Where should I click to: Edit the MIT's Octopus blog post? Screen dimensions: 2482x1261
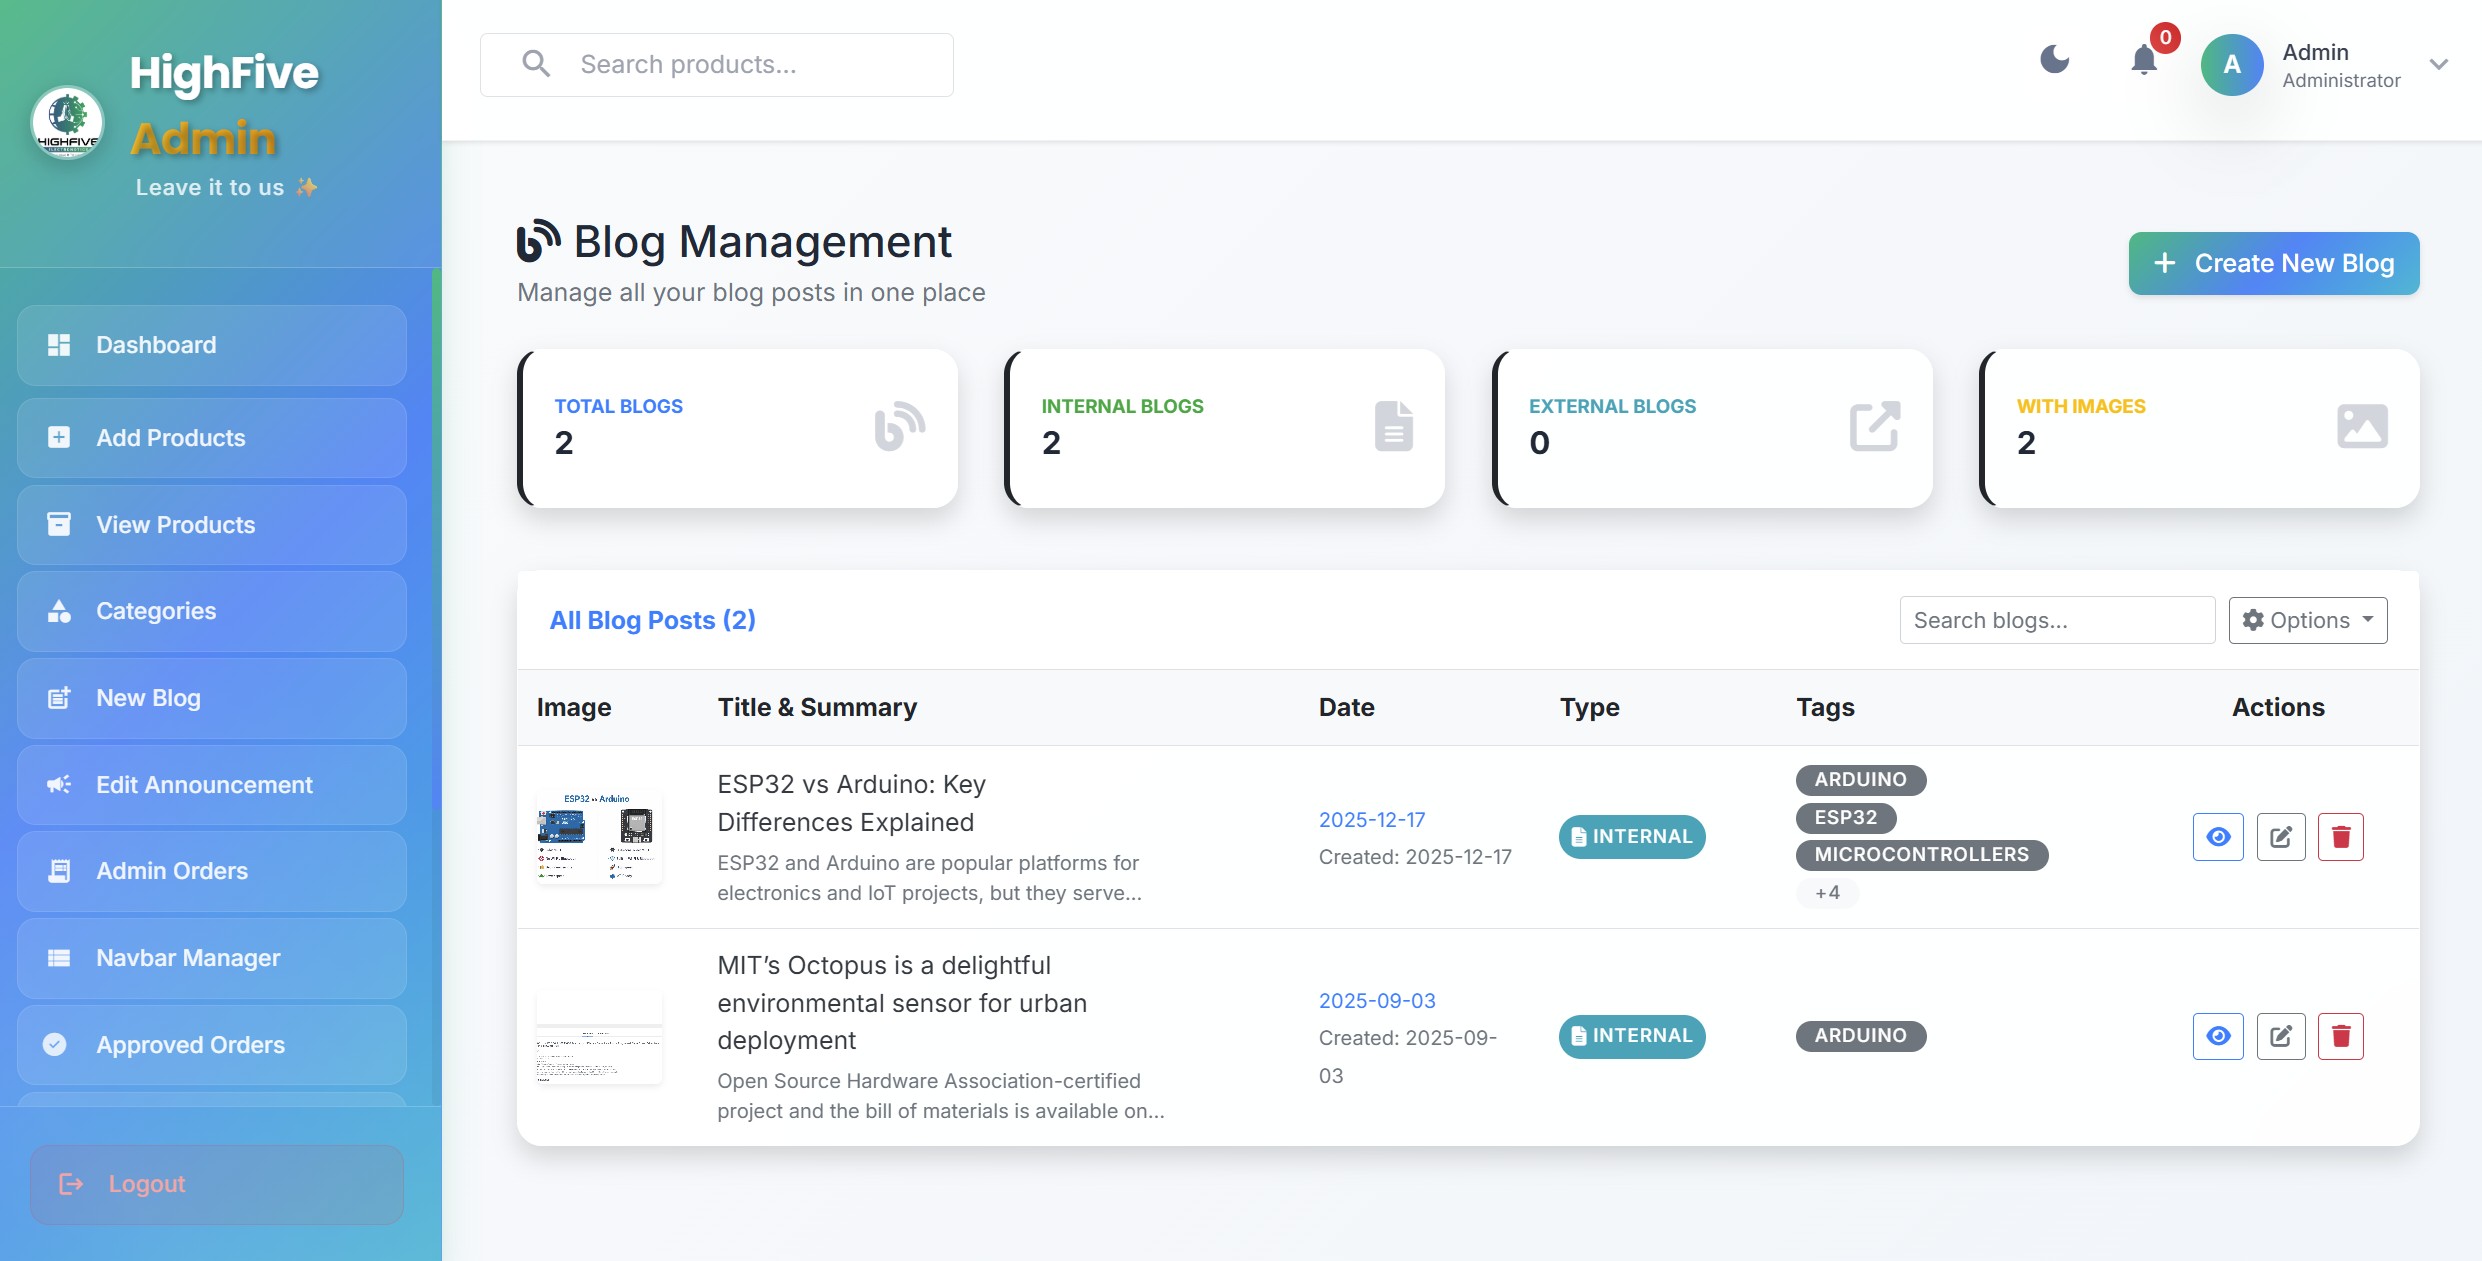click(x=2280, y=1036)
